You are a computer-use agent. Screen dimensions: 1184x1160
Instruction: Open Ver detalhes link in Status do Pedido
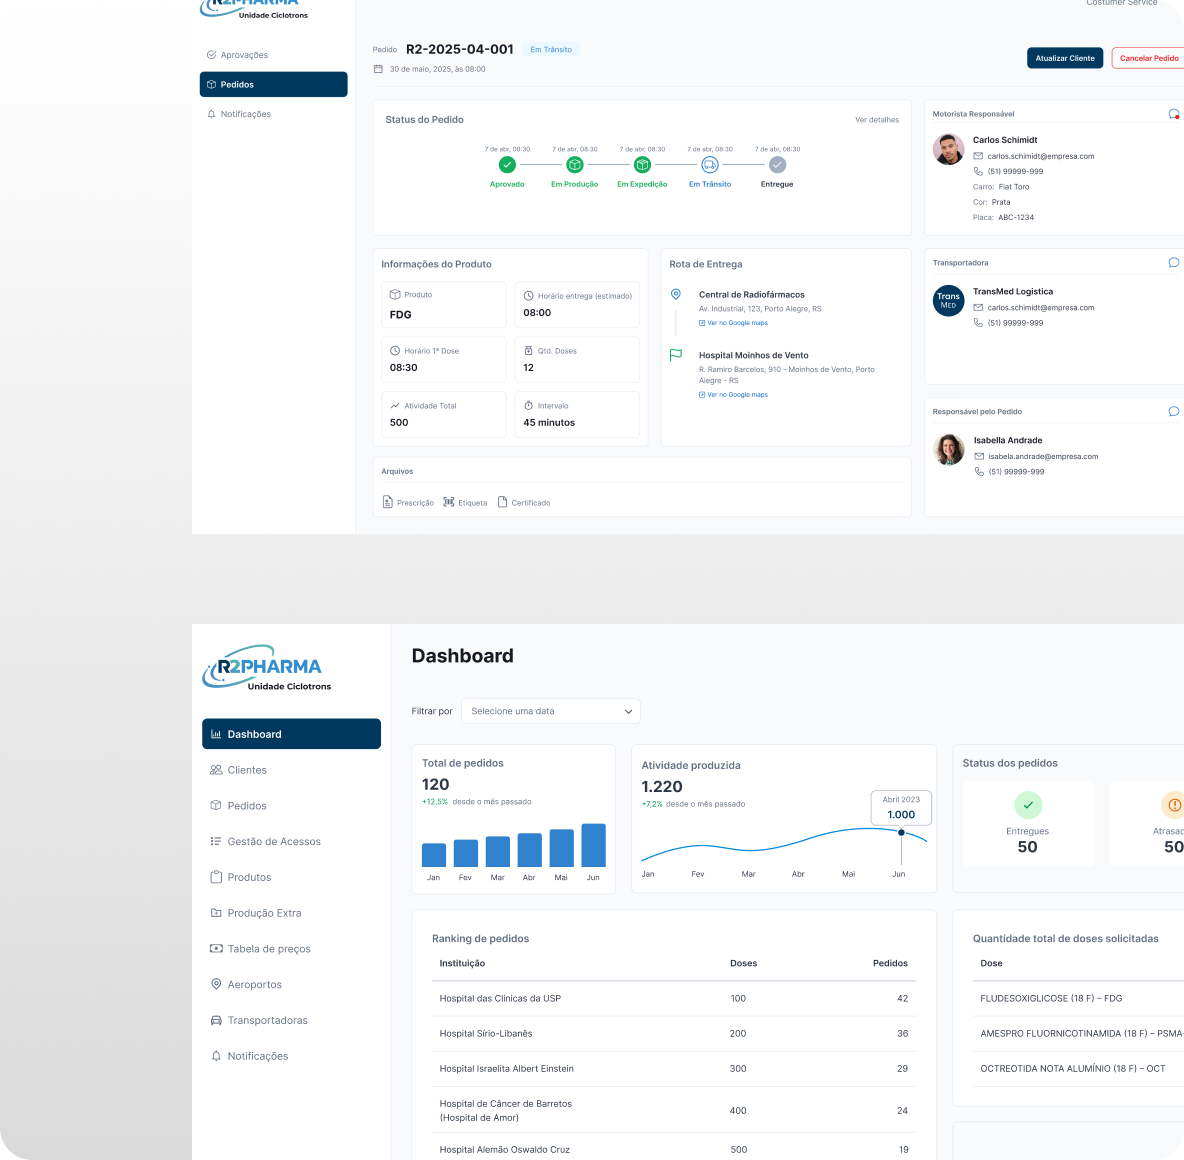coord(877,120)
